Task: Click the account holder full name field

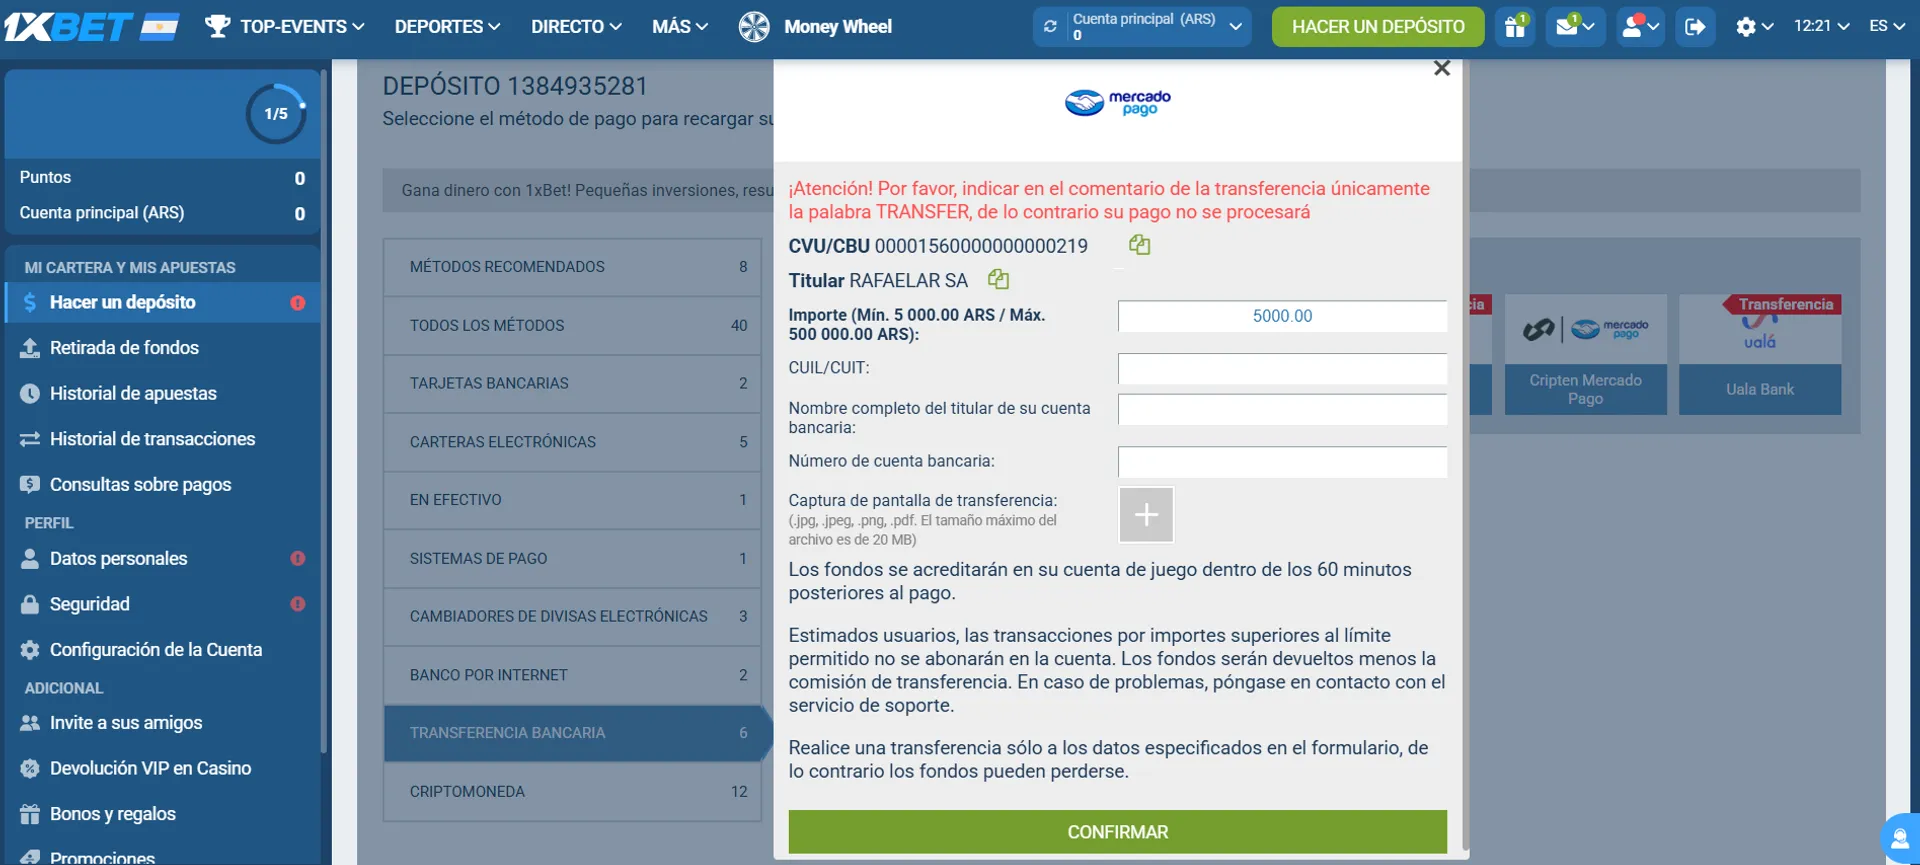Action: [x=1282, y=409]
